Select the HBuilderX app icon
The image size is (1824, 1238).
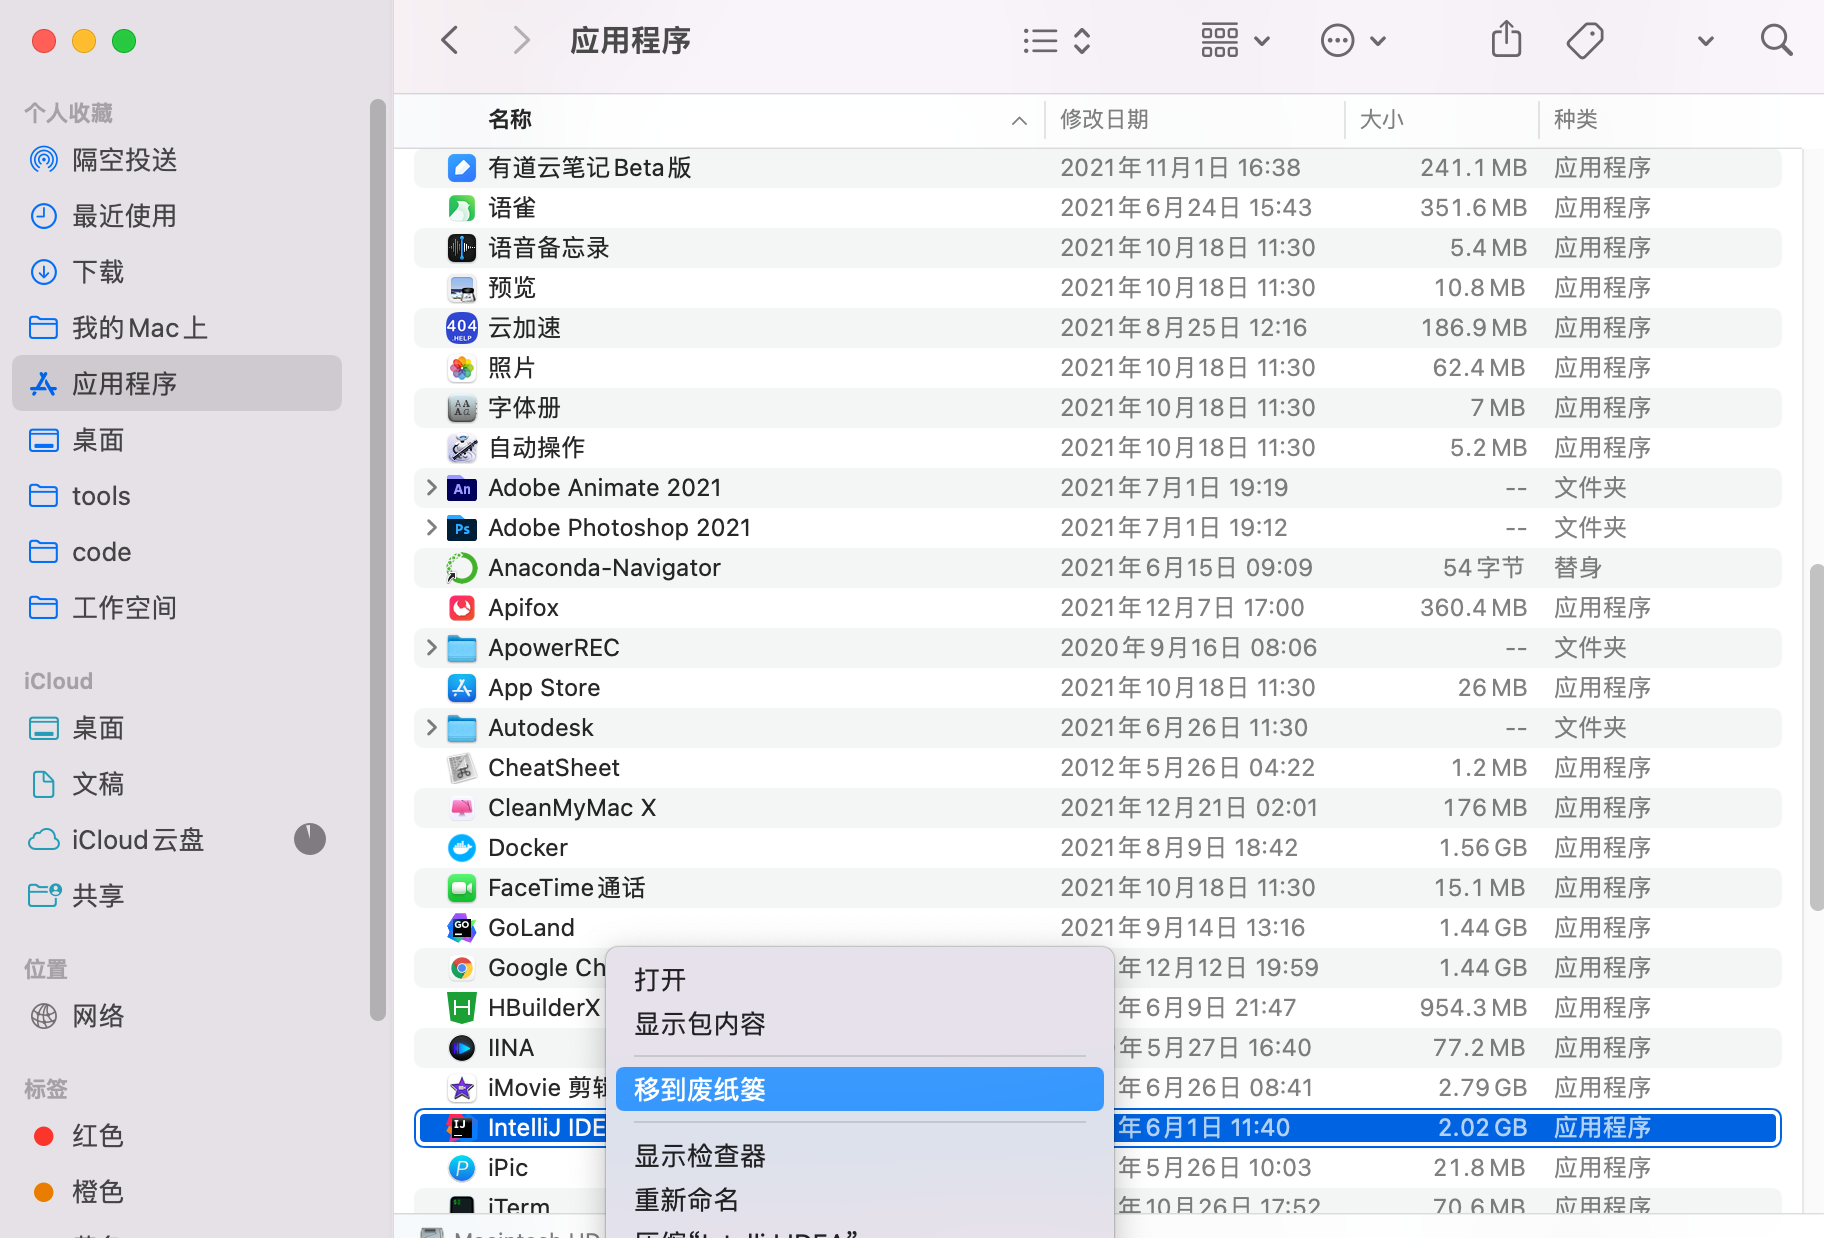point(461,1007)
